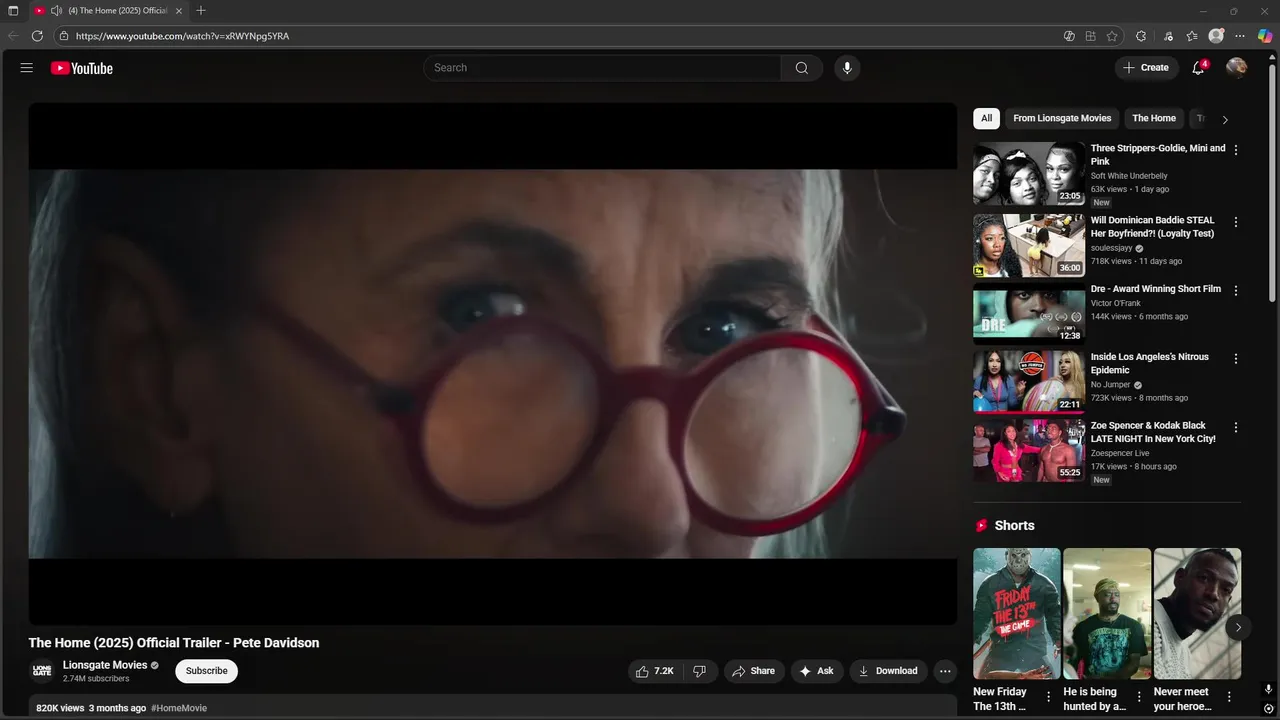Screen dimensions: 1280x720
Task: Add page to favorites star icon
Action: click(1112, 36)
